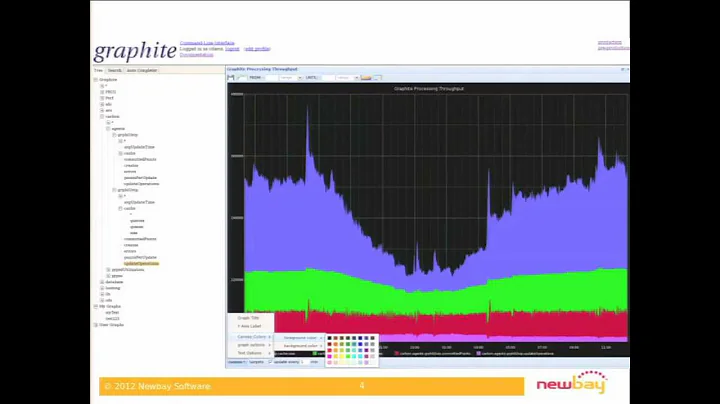Switch to the Tree tab
The image size is (720, 404).
tap(98, 70)
